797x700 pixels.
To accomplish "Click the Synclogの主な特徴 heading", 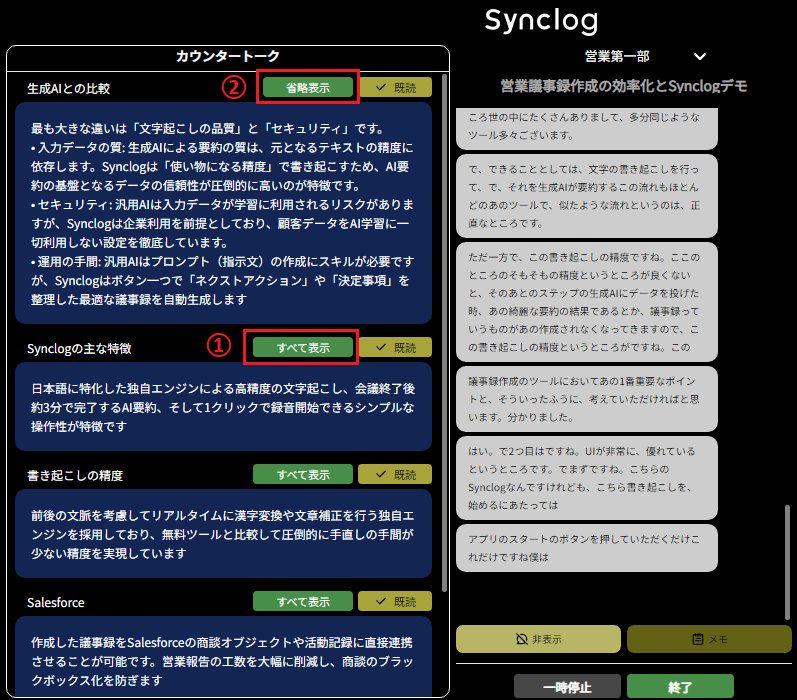I will 79,348.
